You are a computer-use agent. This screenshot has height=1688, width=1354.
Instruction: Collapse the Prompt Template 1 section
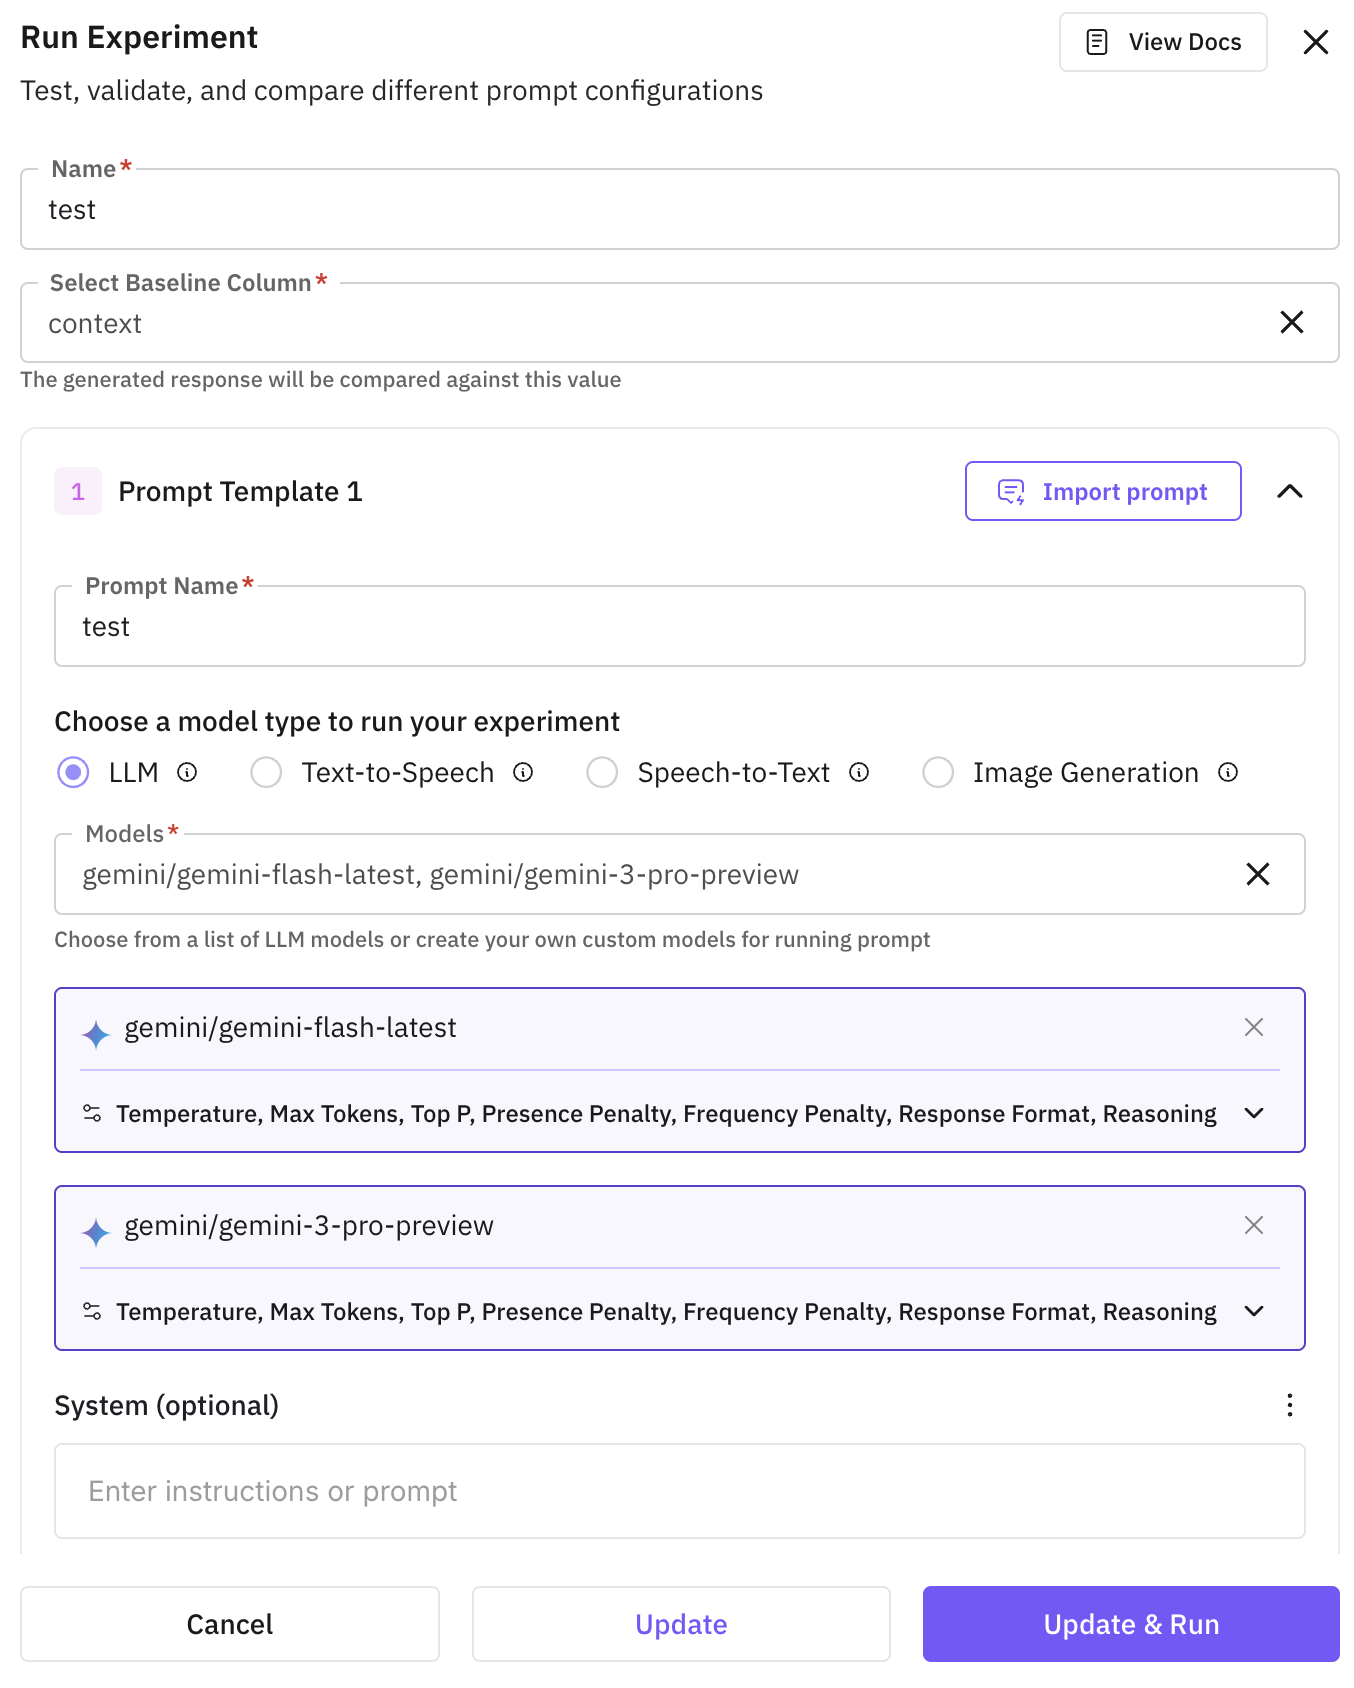tap(1290, 492)
